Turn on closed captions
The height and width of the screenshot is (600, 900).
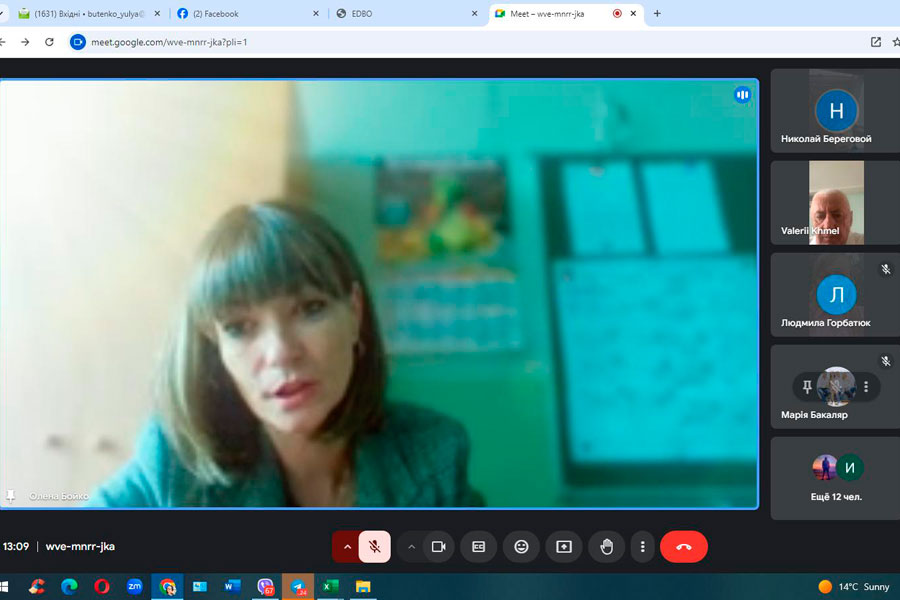tap(479, 547)
